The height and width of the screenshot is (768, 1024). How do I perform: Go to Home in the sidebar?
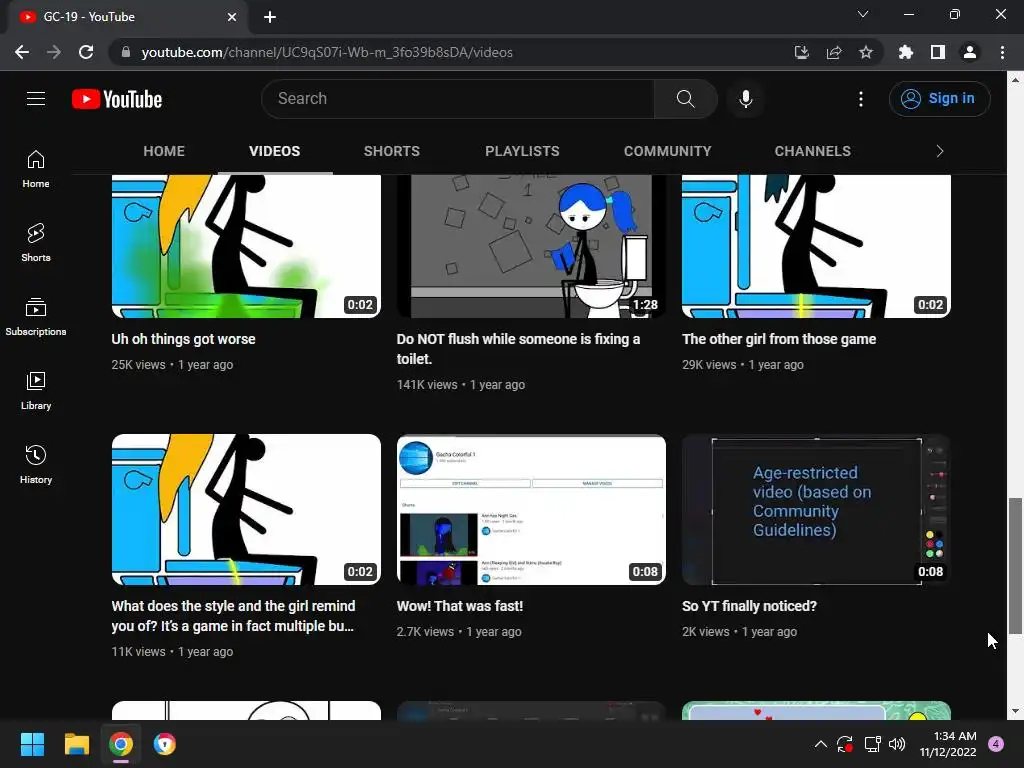[x=36, y=169]
